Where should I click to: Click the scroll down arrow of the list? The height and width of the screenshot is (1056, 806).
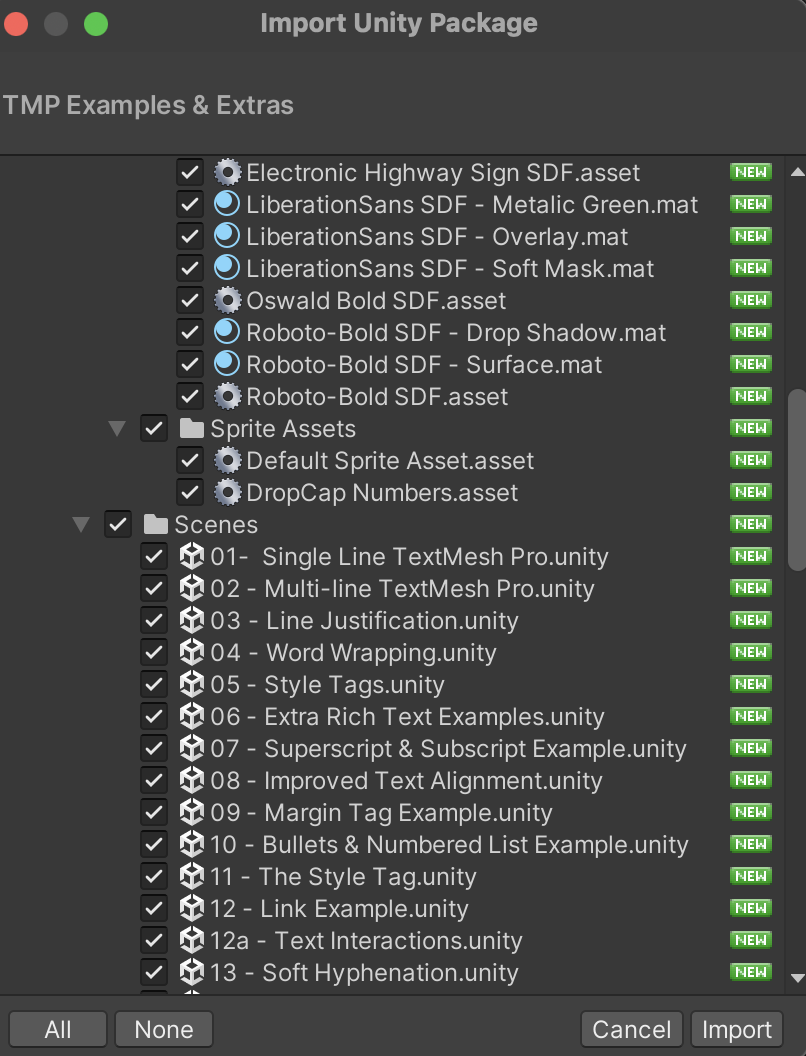797,978
